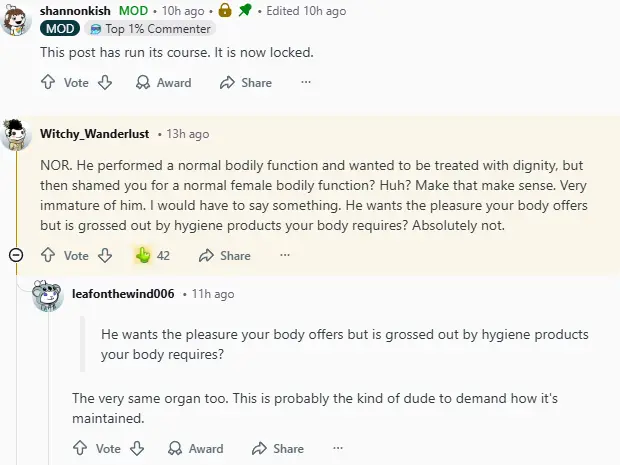Viewport: 620px width, 465px height.
Task: Upvote Witchy_Wanderlust's comment
Action: [48, 256]
